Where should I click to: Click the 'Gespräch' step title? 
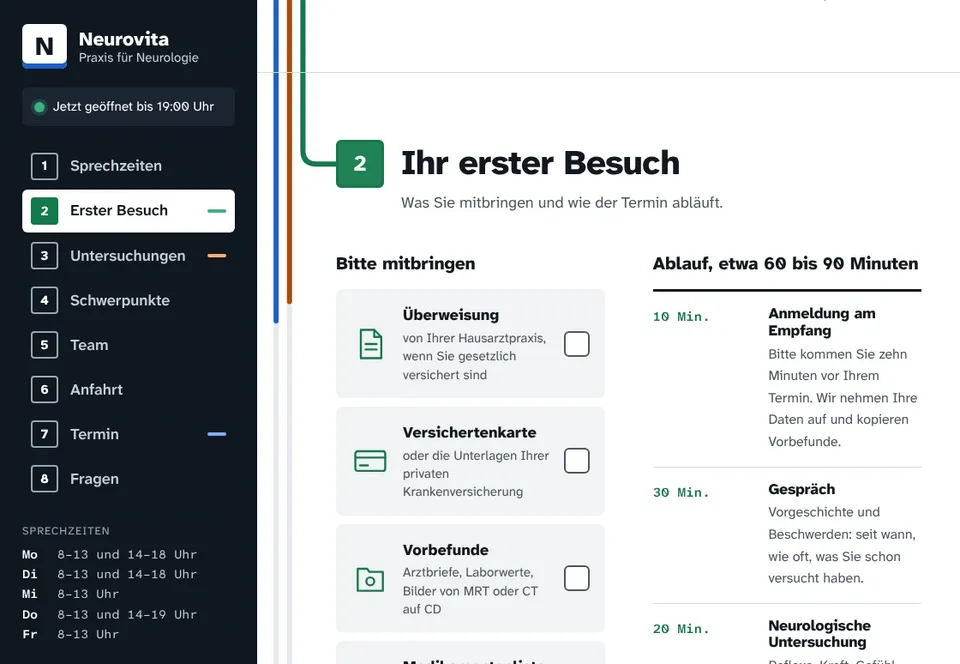[801, 490]
